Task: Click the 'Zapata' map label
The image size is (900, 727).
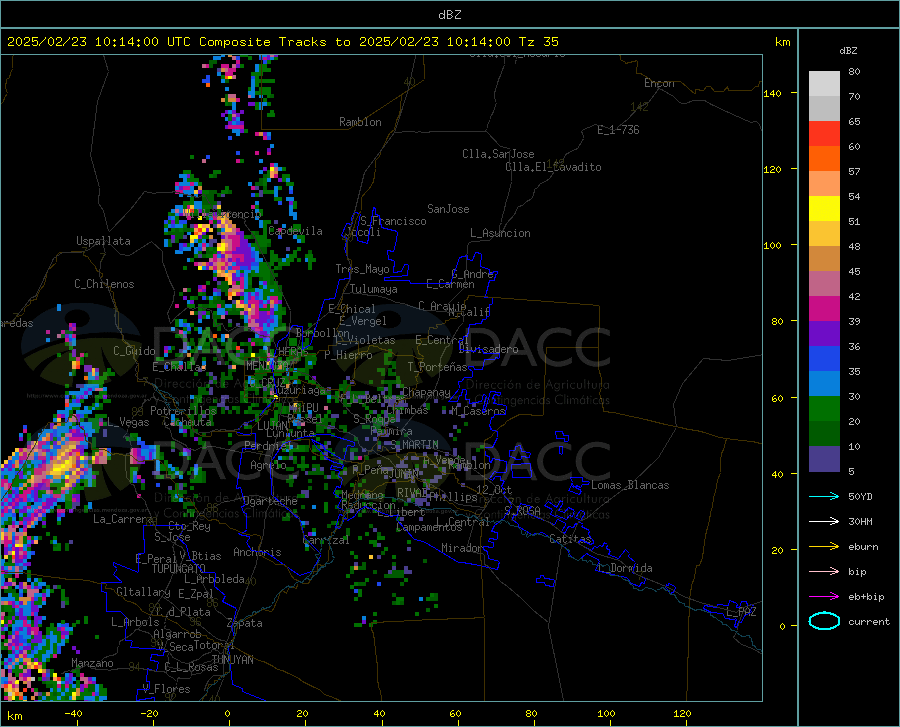Action: (245, 623)
